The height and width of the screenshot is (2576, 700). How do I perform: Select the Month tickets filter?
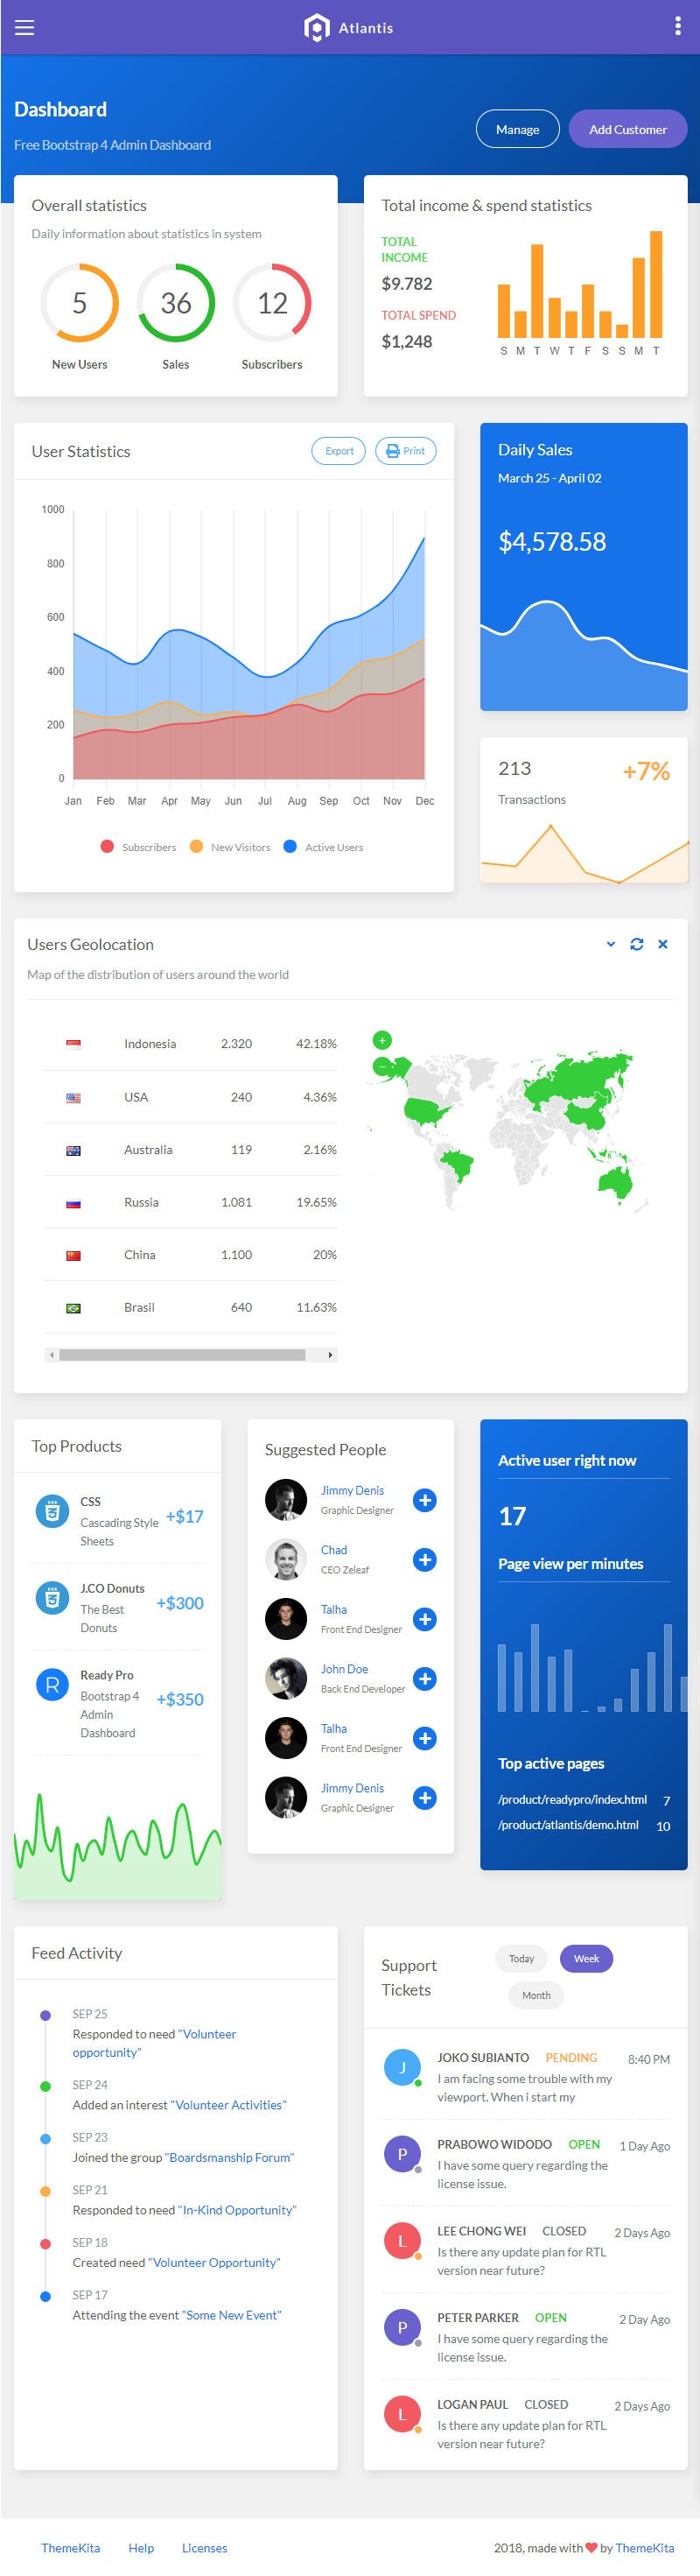(x=536, y=1996)
